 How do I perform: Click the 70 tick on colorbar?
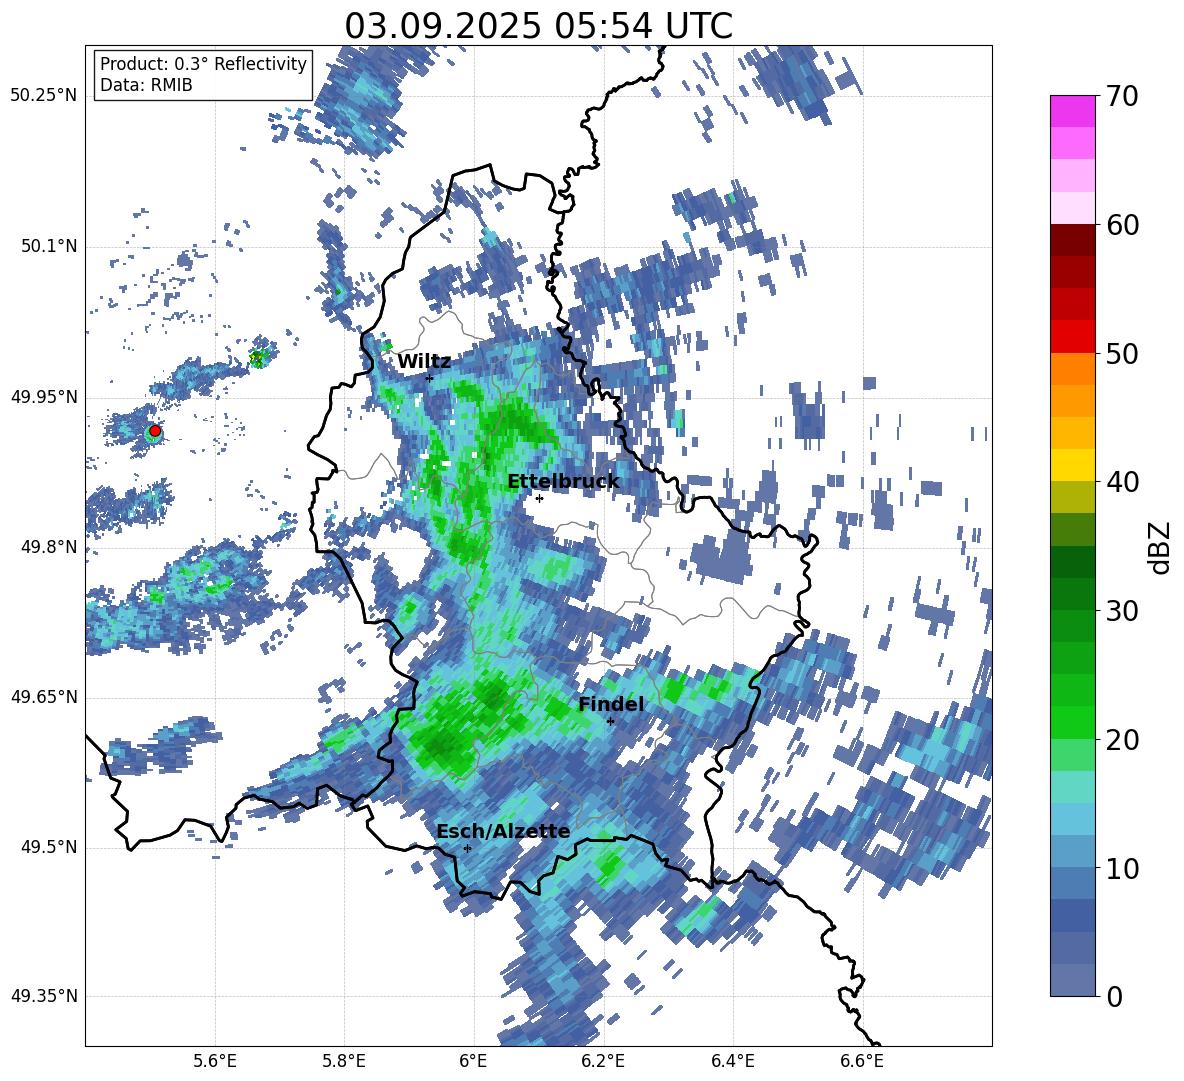click(1122, 96)
